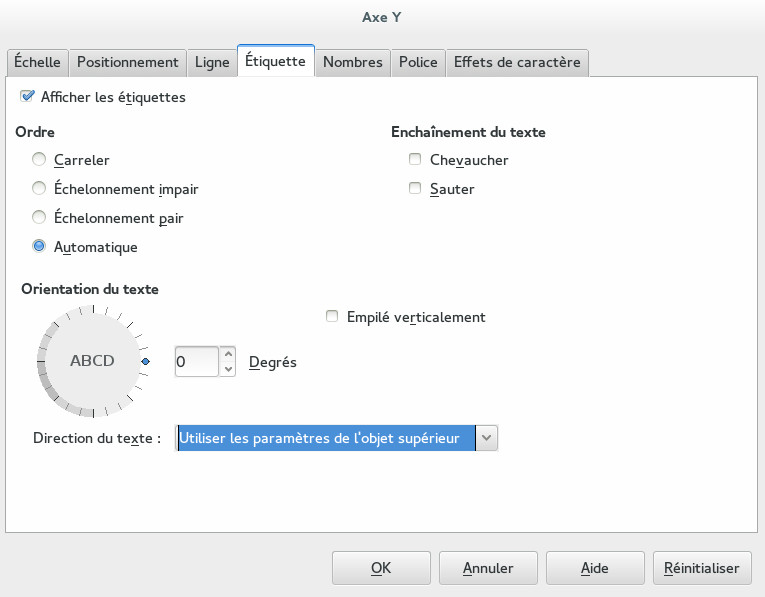
Task: Select the Nombres tab
Action: [x=352, y=62]
